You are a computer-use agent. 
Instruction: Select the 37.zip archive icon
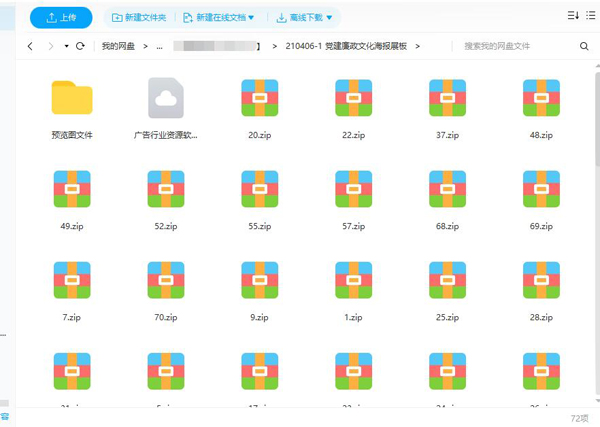tap(447, 98)
